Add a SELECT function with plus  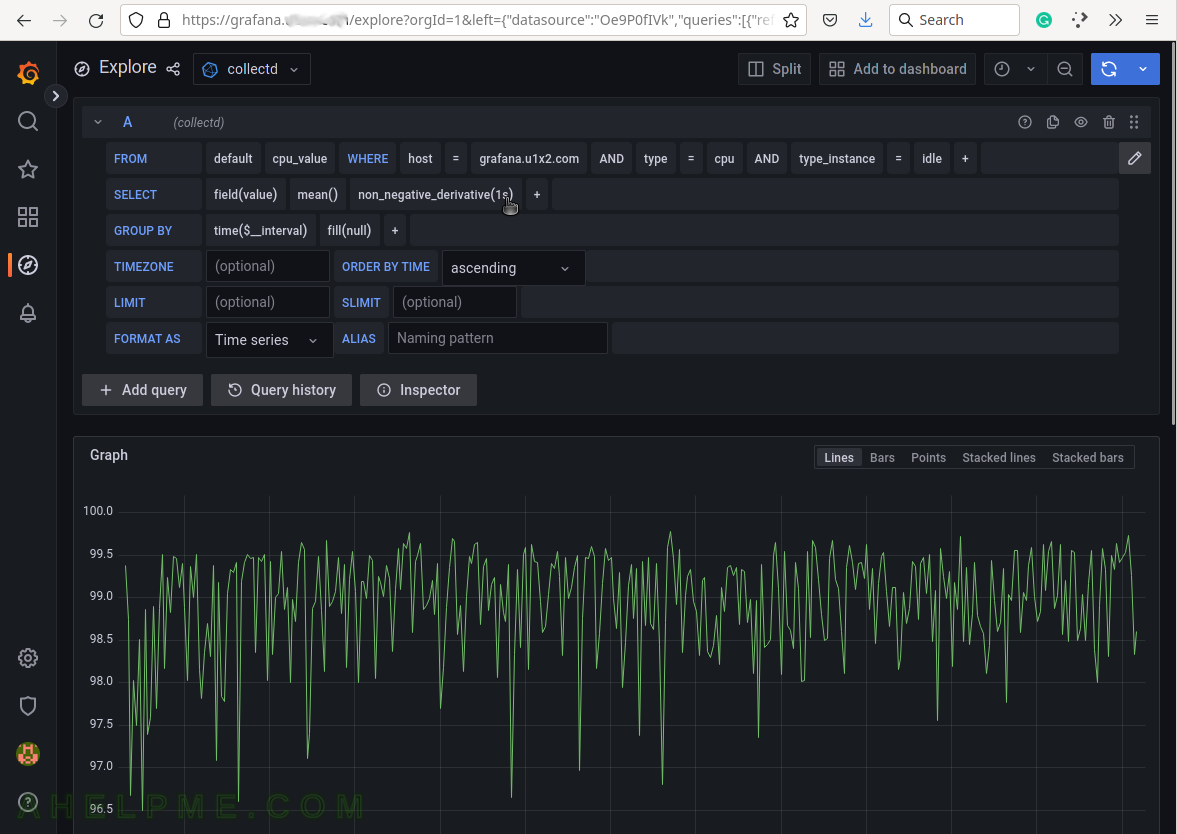pyautogui.click(x=537, y=194)
